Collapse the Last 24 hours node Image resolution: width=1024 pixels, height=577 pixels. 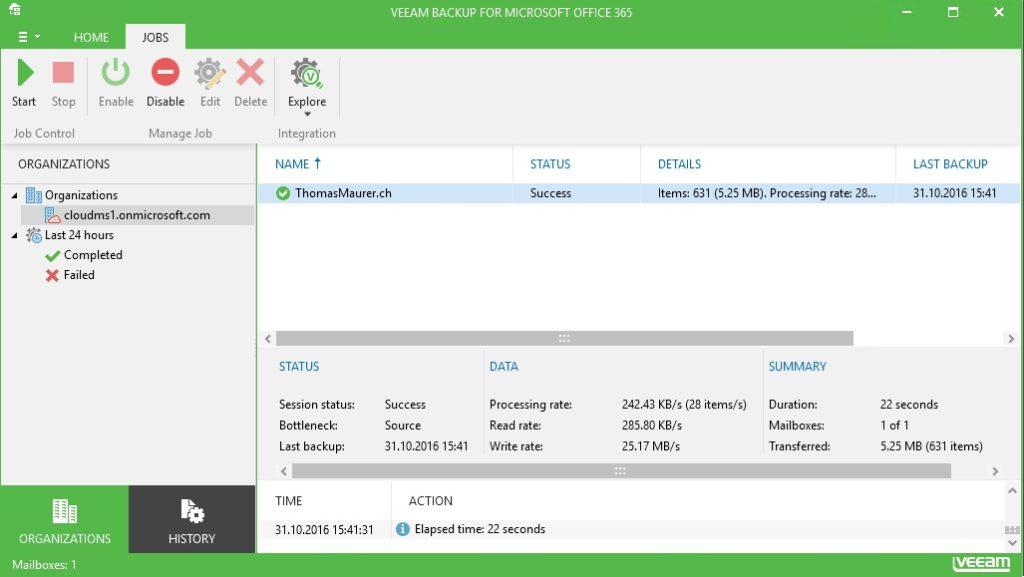pyautogui.click(x=14, y=235)
